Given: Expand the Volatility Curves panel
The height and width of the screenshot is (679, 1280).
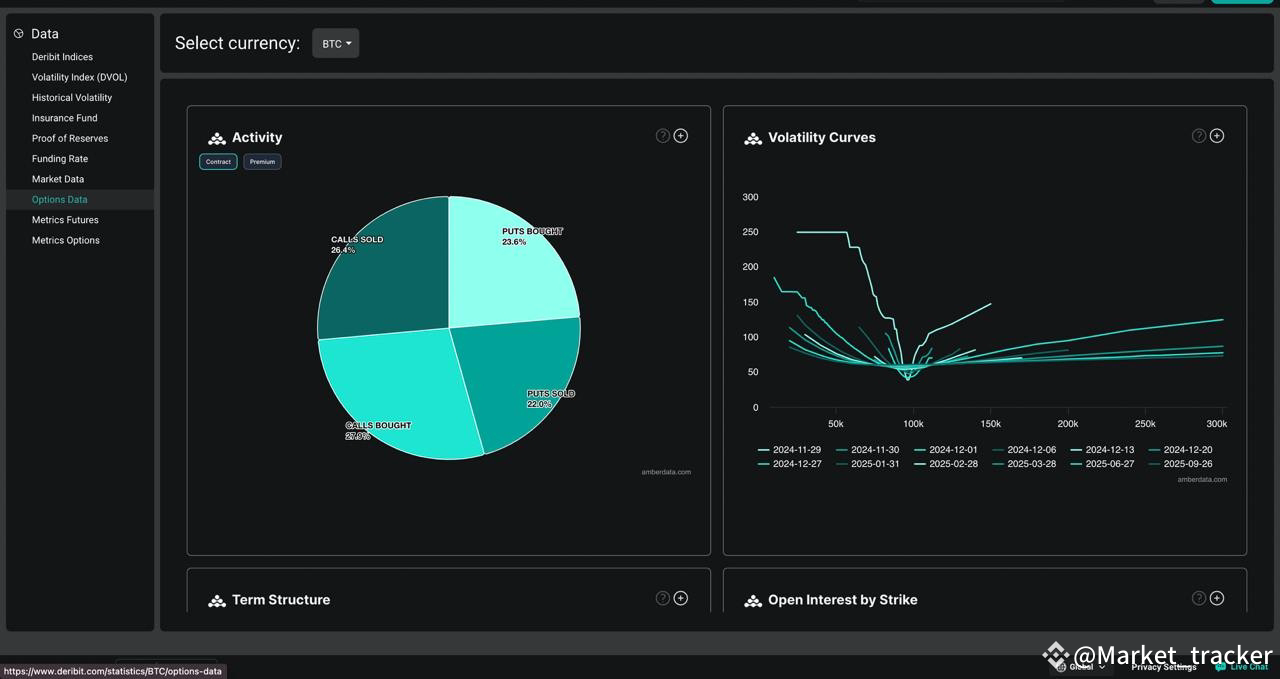Looking at the screenshot, I should pyautogui.click(x=1217, y=135).
